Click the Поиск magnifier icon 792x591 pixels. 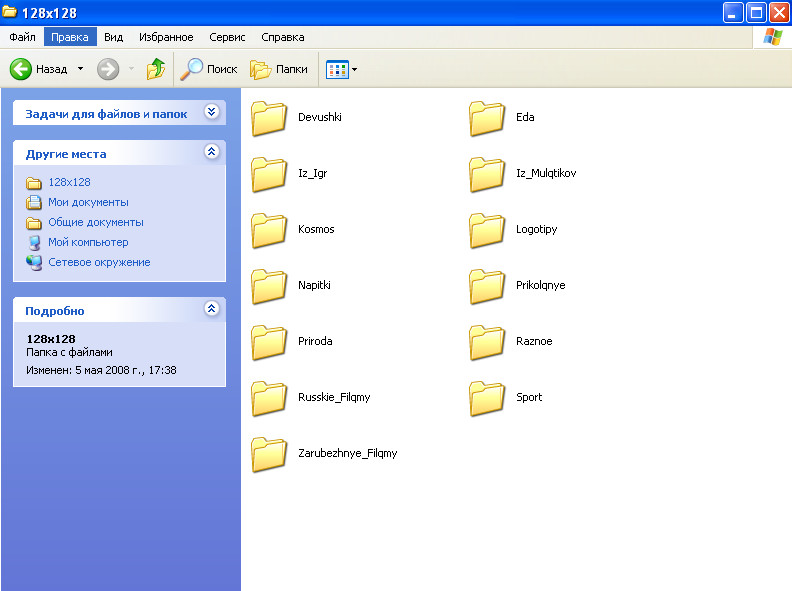point(191,69)
